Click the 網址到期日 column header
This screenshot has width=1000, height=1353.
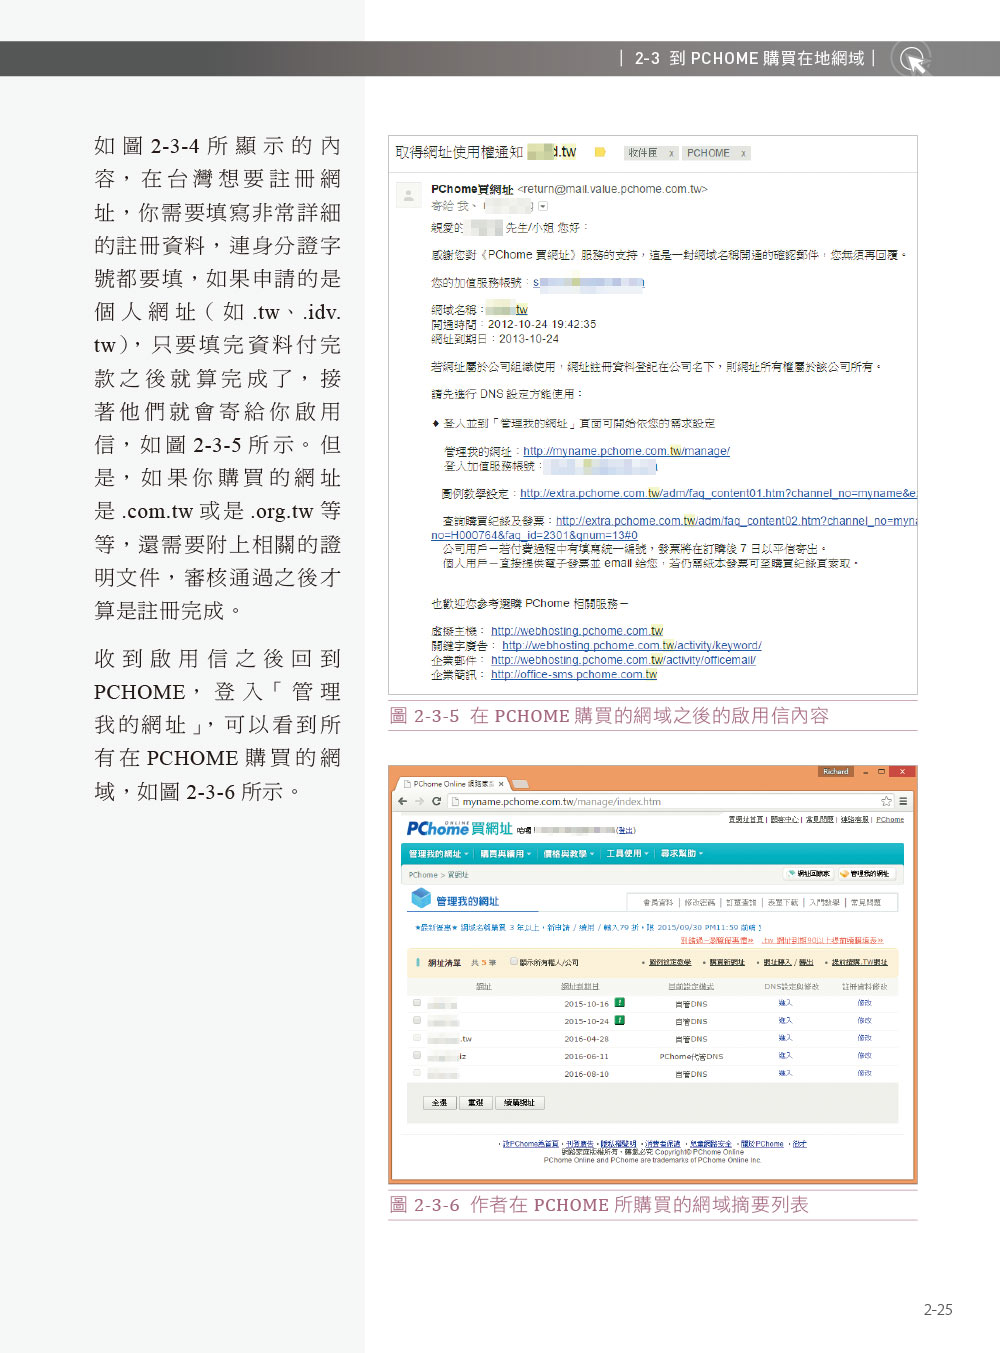pos(580,986)
